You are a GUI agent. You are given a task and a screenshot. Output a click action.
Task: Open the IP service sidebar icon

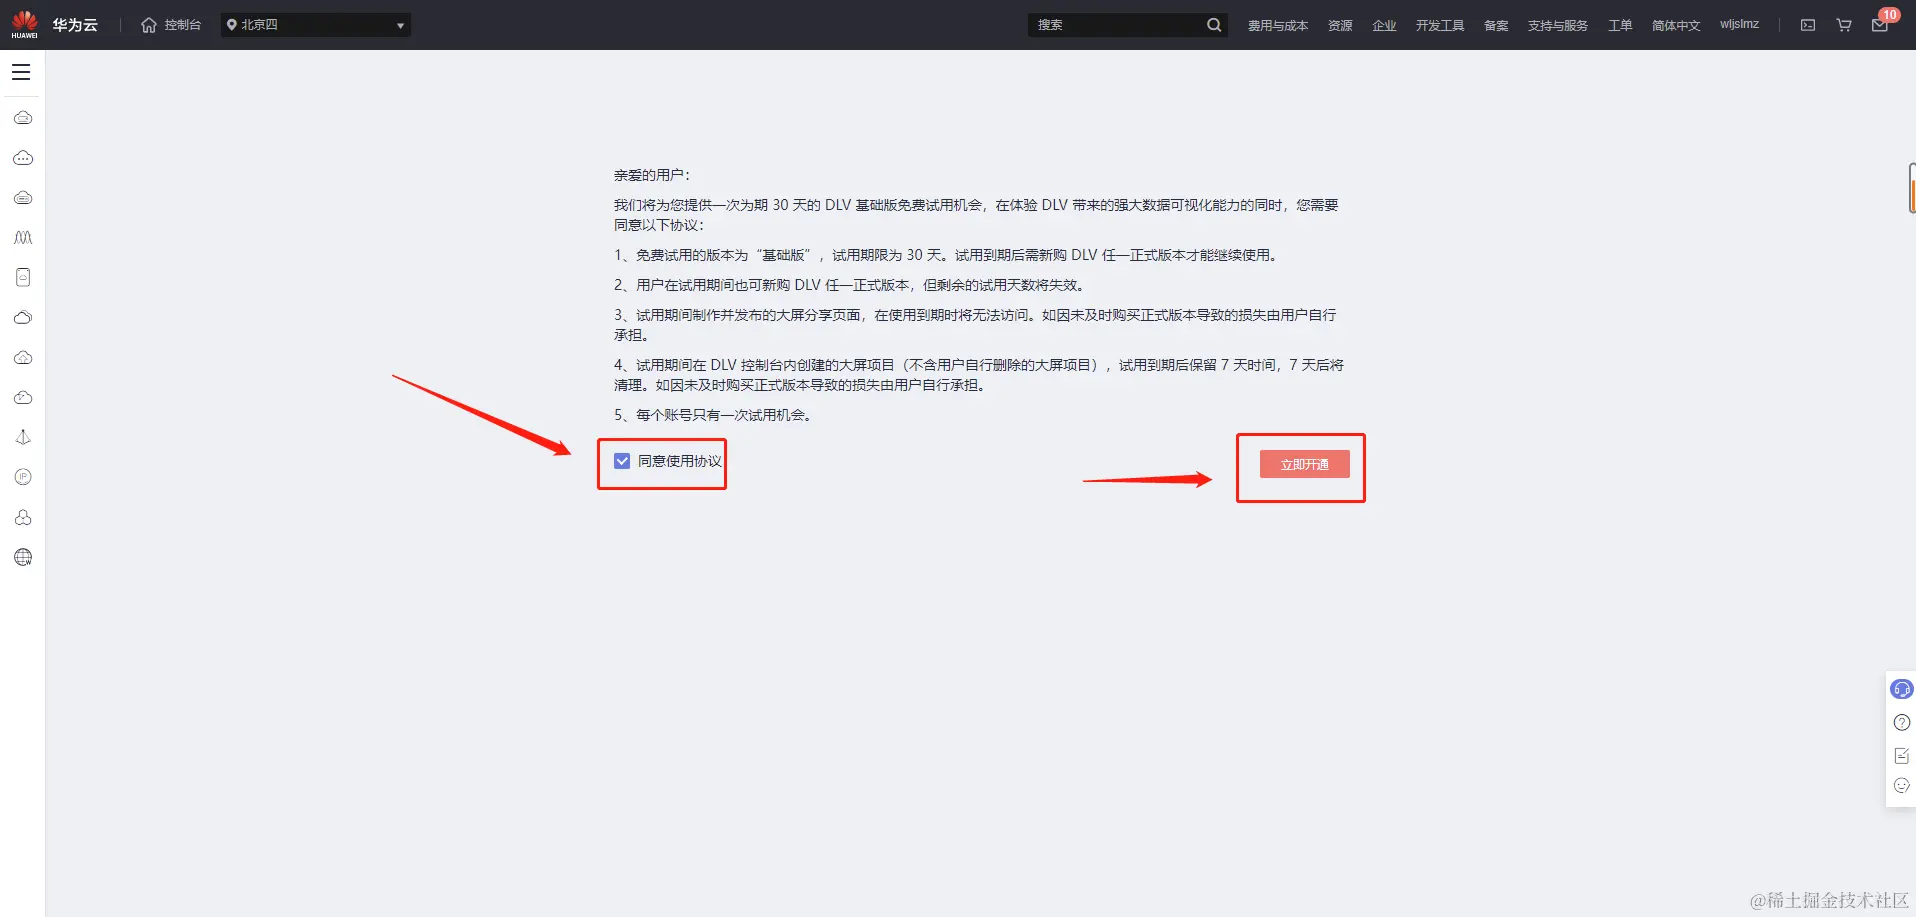[x=23, y=477]
